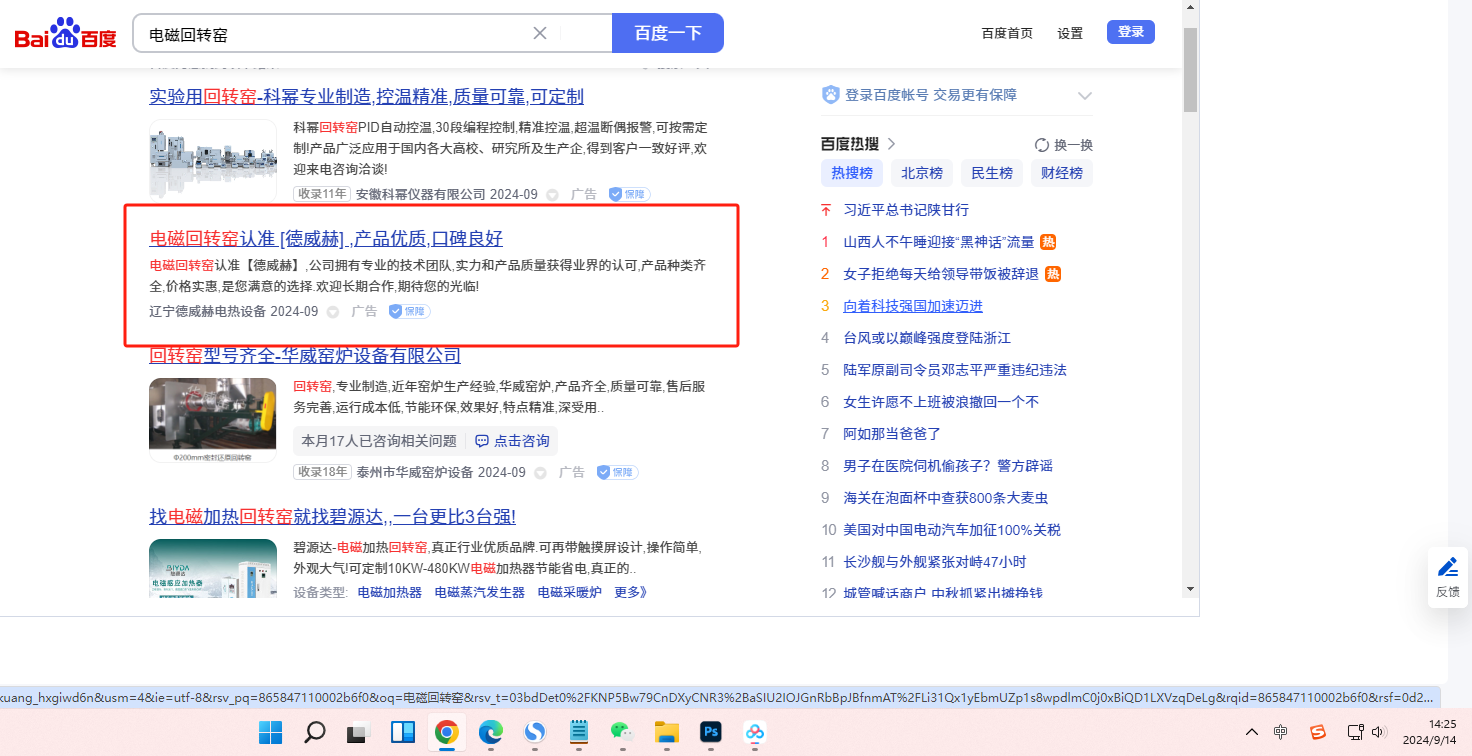
Task: Open Microsoft Edge in the taskbar
Action: click(x=491, y=733)
